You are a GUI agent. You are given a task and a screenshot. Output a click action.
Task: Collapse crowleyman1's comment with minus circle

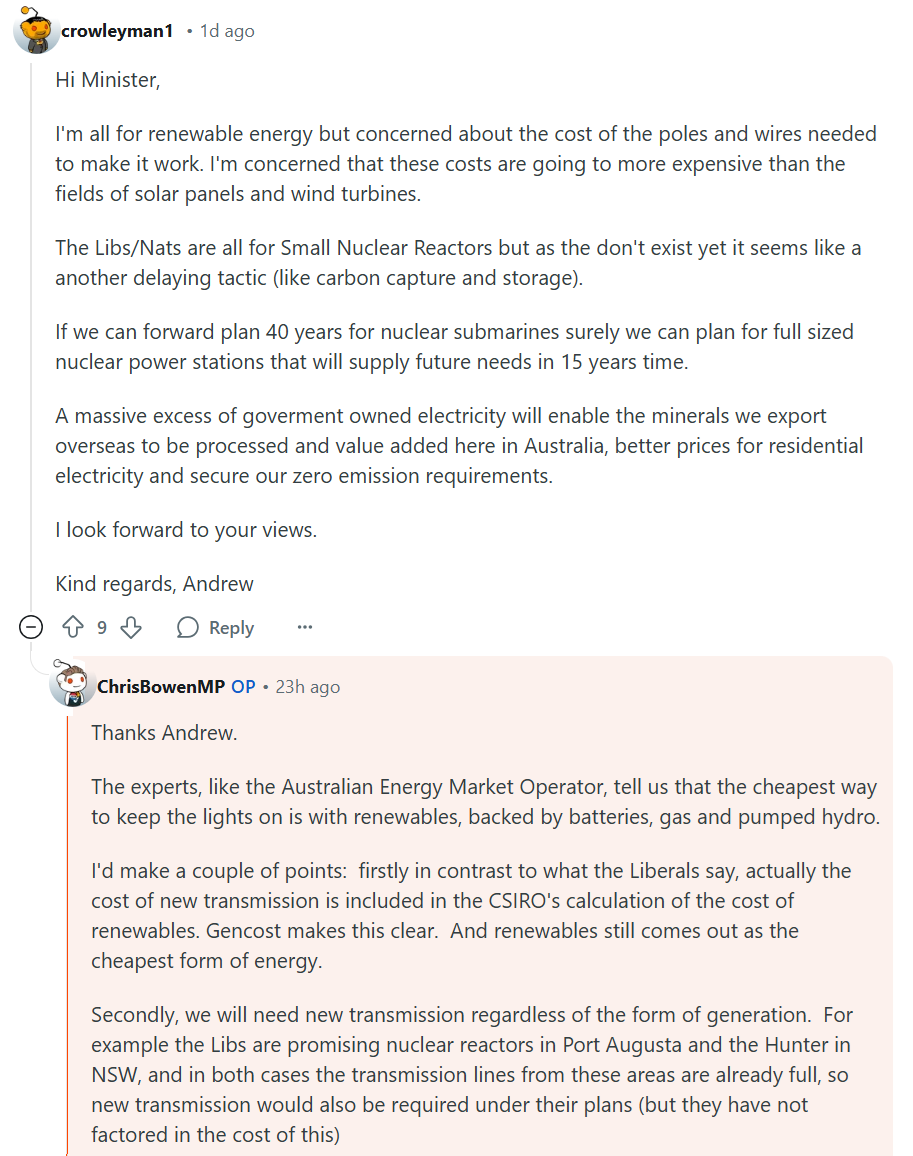click(31, 628)
